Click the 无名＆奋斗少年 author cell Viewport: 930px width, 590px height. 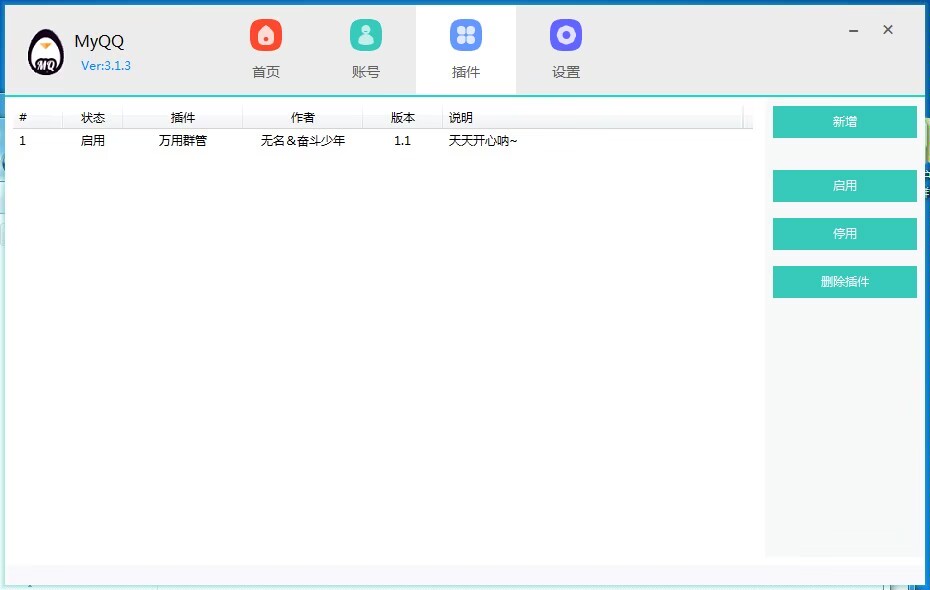click(303, 140)
